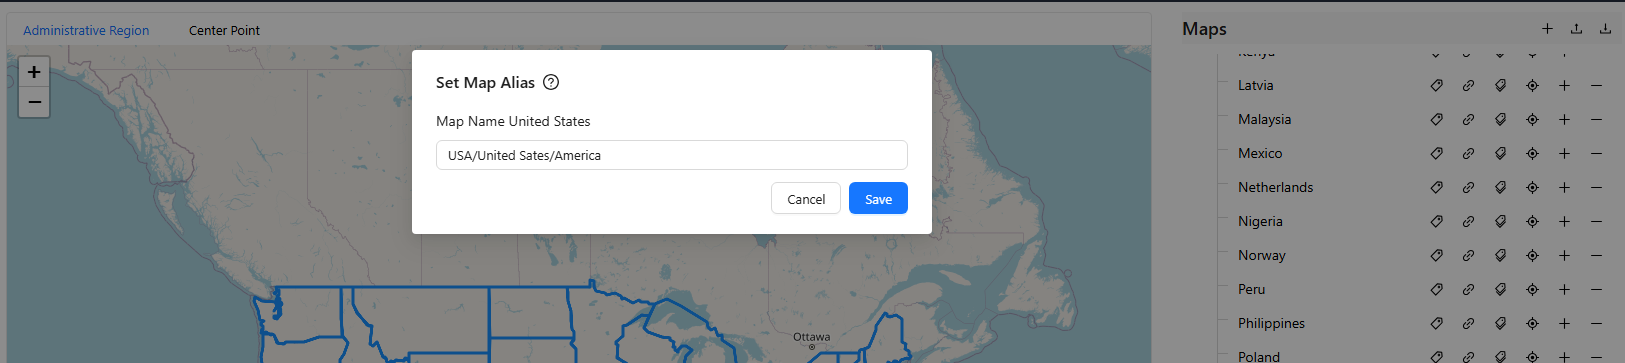The height and width of the screenshot is (363, 1625).
Task: Click the locate target icon for Netherlands
Action: tap(1532, 187)
